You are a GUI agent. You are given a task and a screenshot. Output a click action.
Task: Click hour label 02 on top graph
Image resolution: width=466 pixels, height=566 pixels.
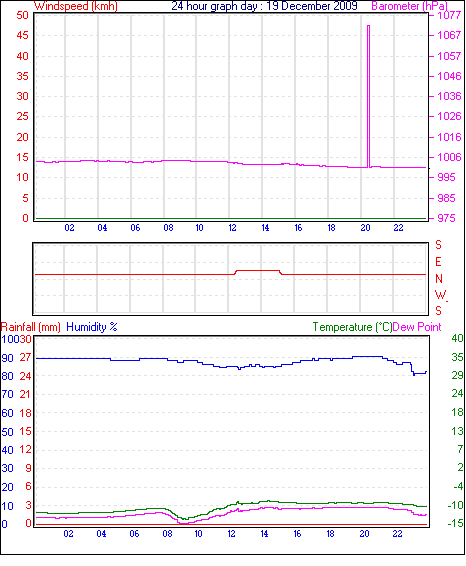click(69, 228)
